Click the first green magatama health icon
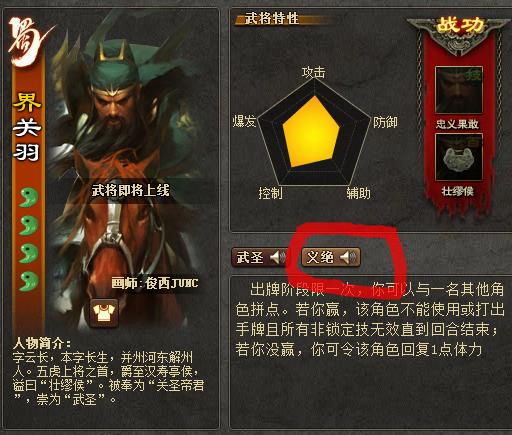Viewport: 512px width, 435px height. pyautogui.click(x=28, y=197)
